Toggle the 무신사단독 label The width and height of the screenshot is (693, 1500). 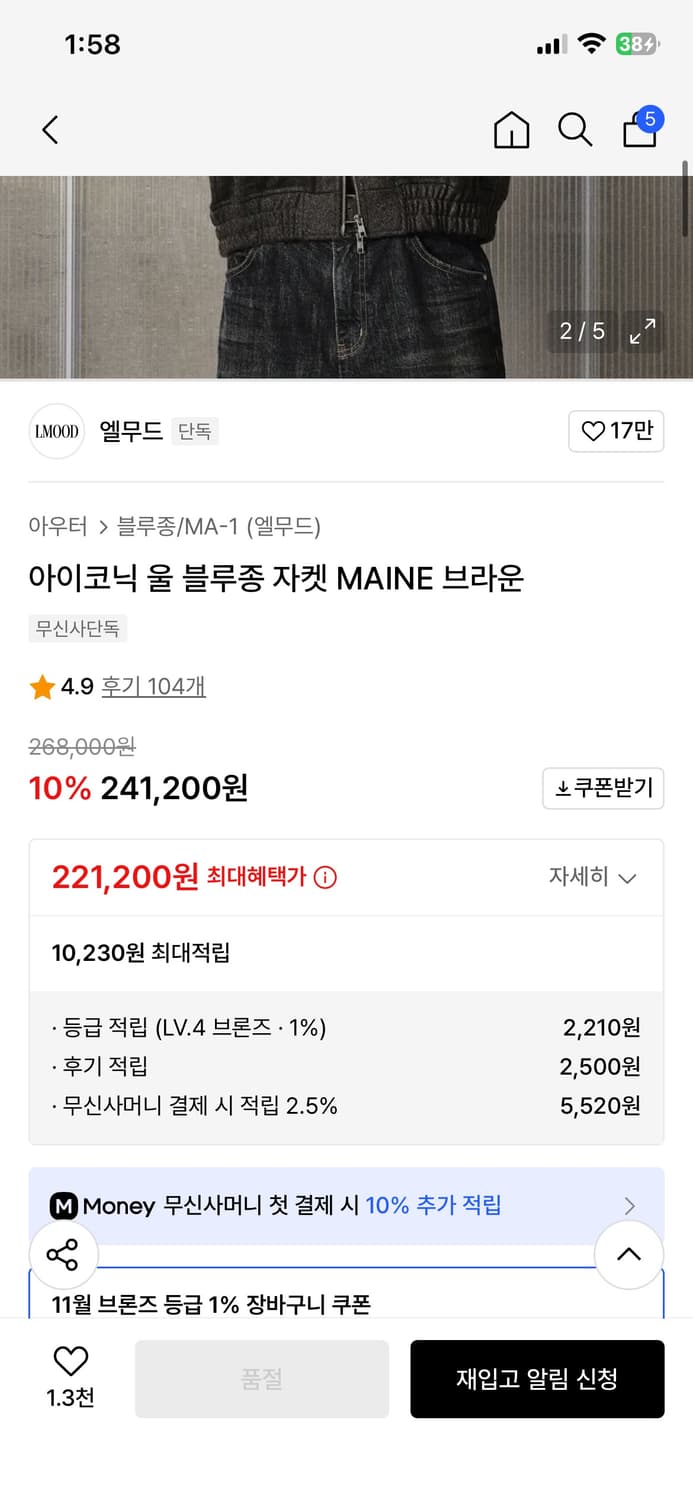[x=77, y=629]
